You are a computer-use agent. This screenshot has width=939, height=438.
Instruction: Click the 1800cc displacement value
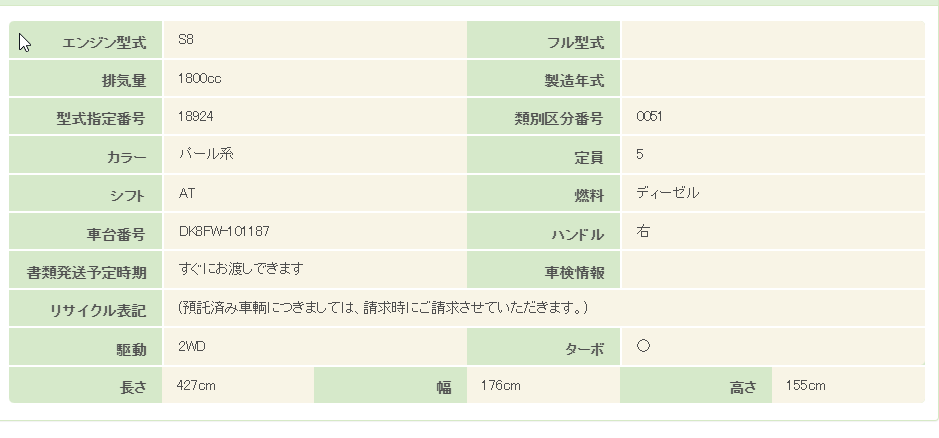[x=200, y=78]
